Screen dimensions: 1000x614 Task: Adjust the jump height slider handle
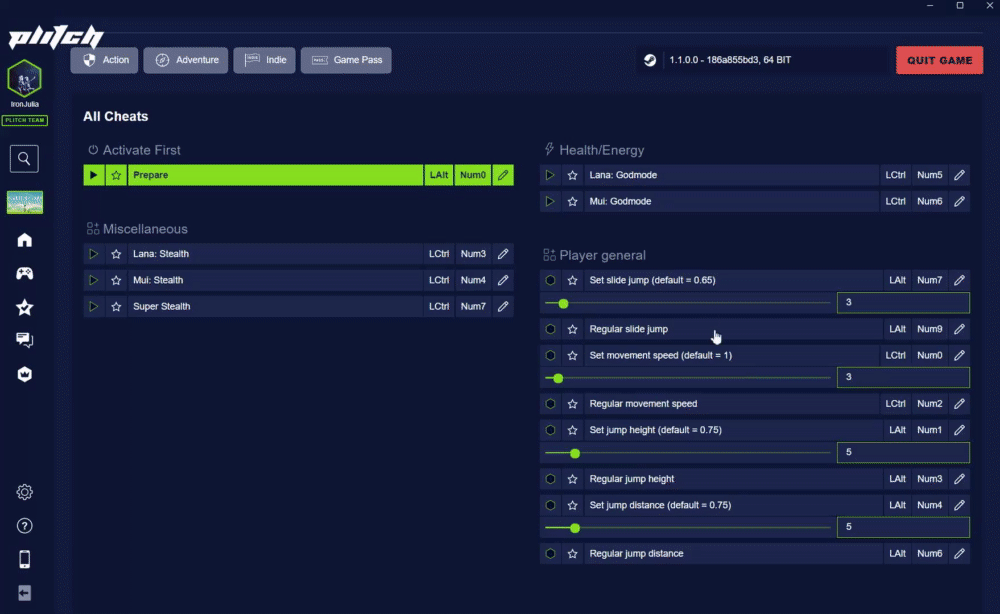tap(575, 453)
